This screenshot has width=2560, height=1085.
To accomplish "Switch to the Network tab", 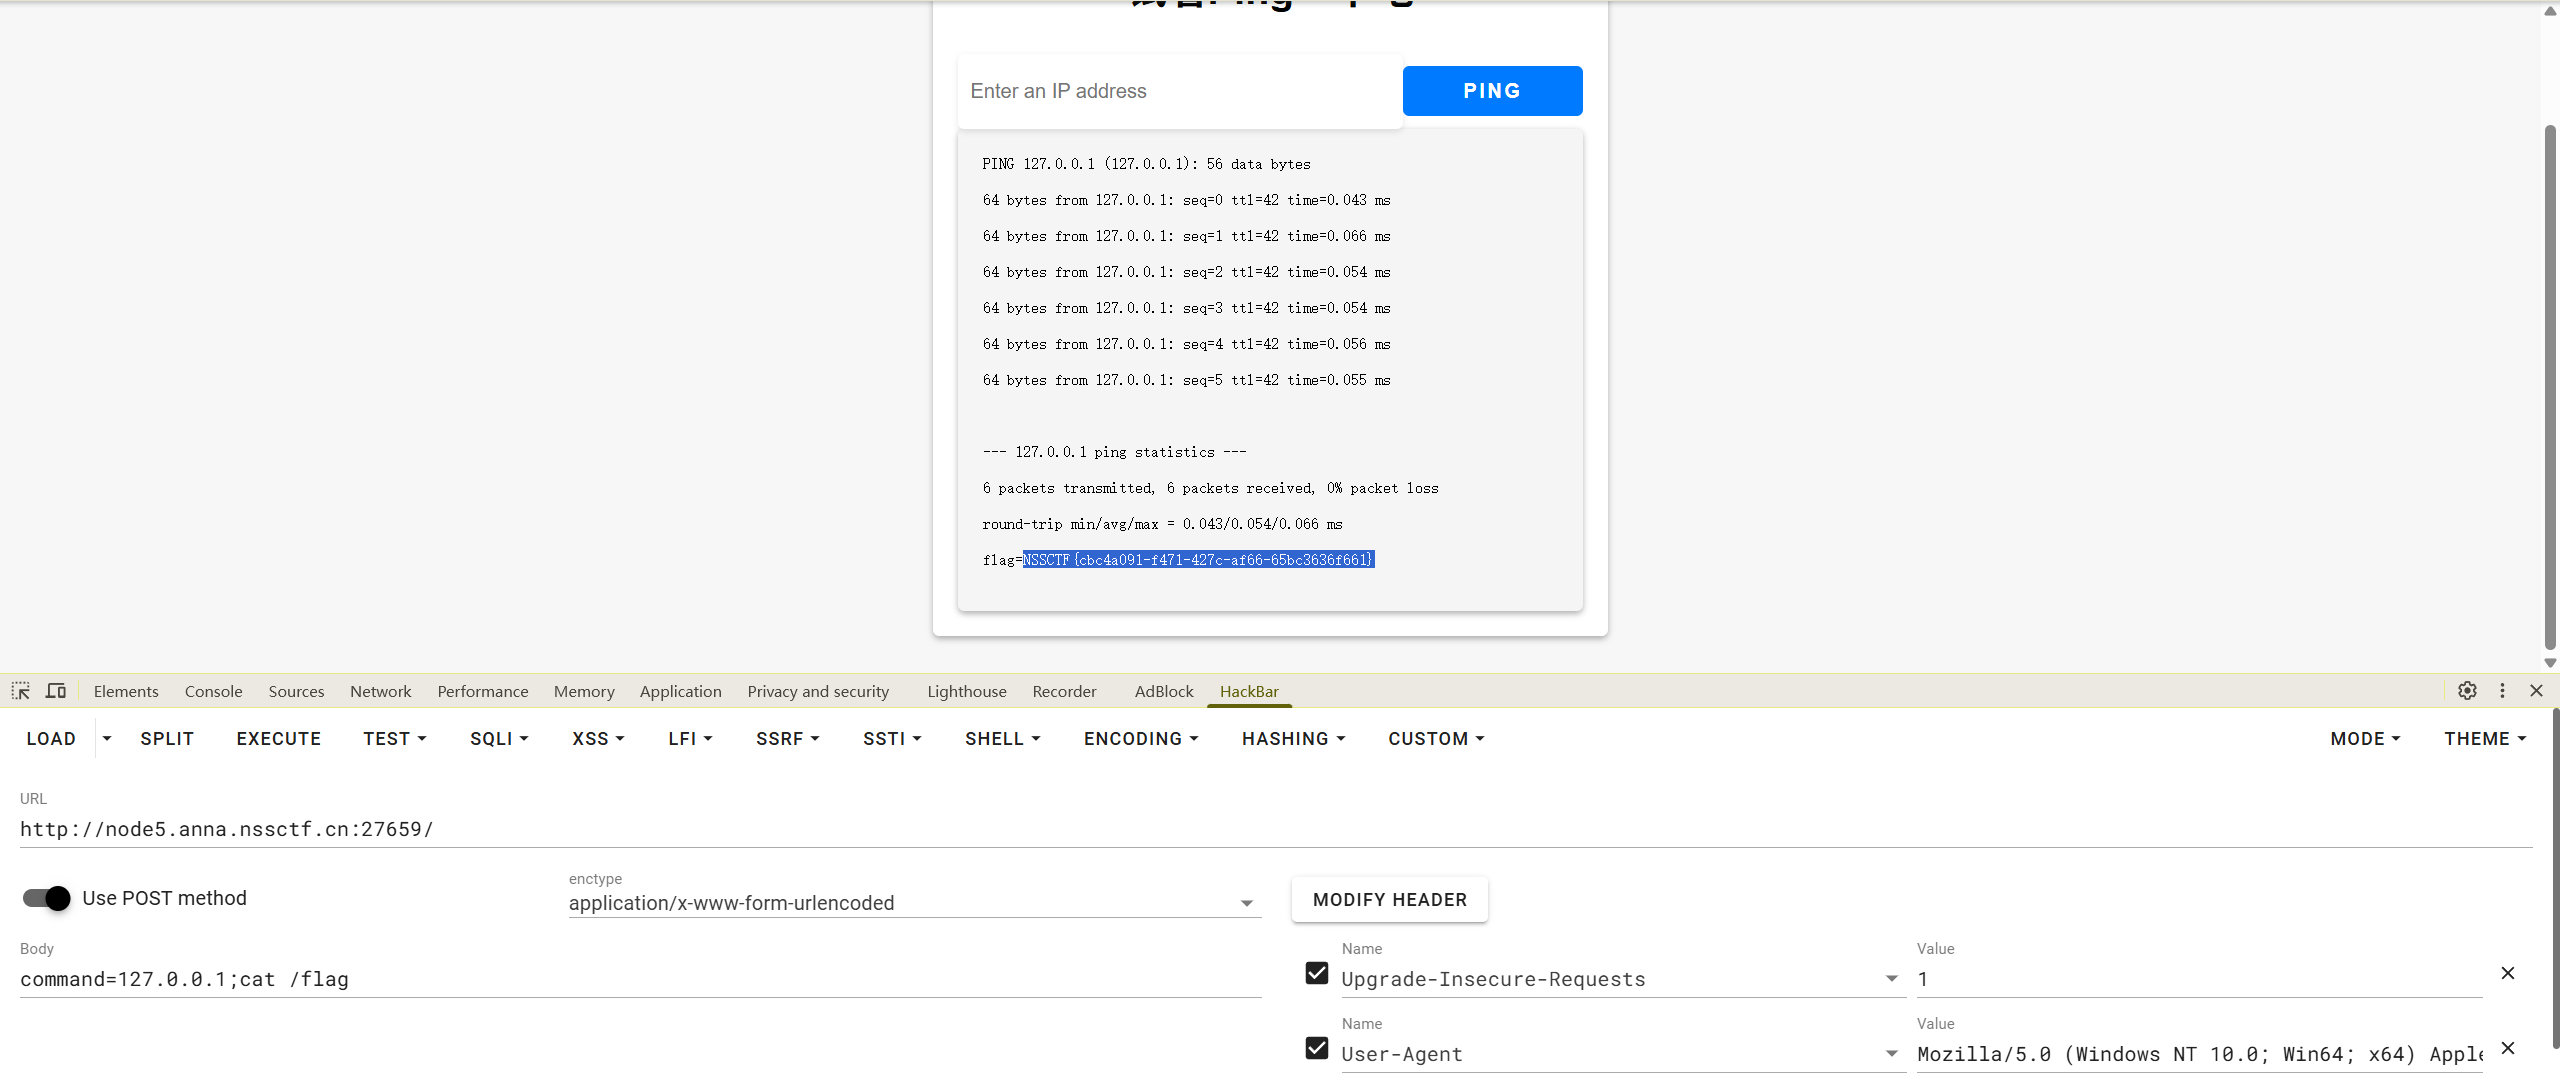I will tap(380, 691).
